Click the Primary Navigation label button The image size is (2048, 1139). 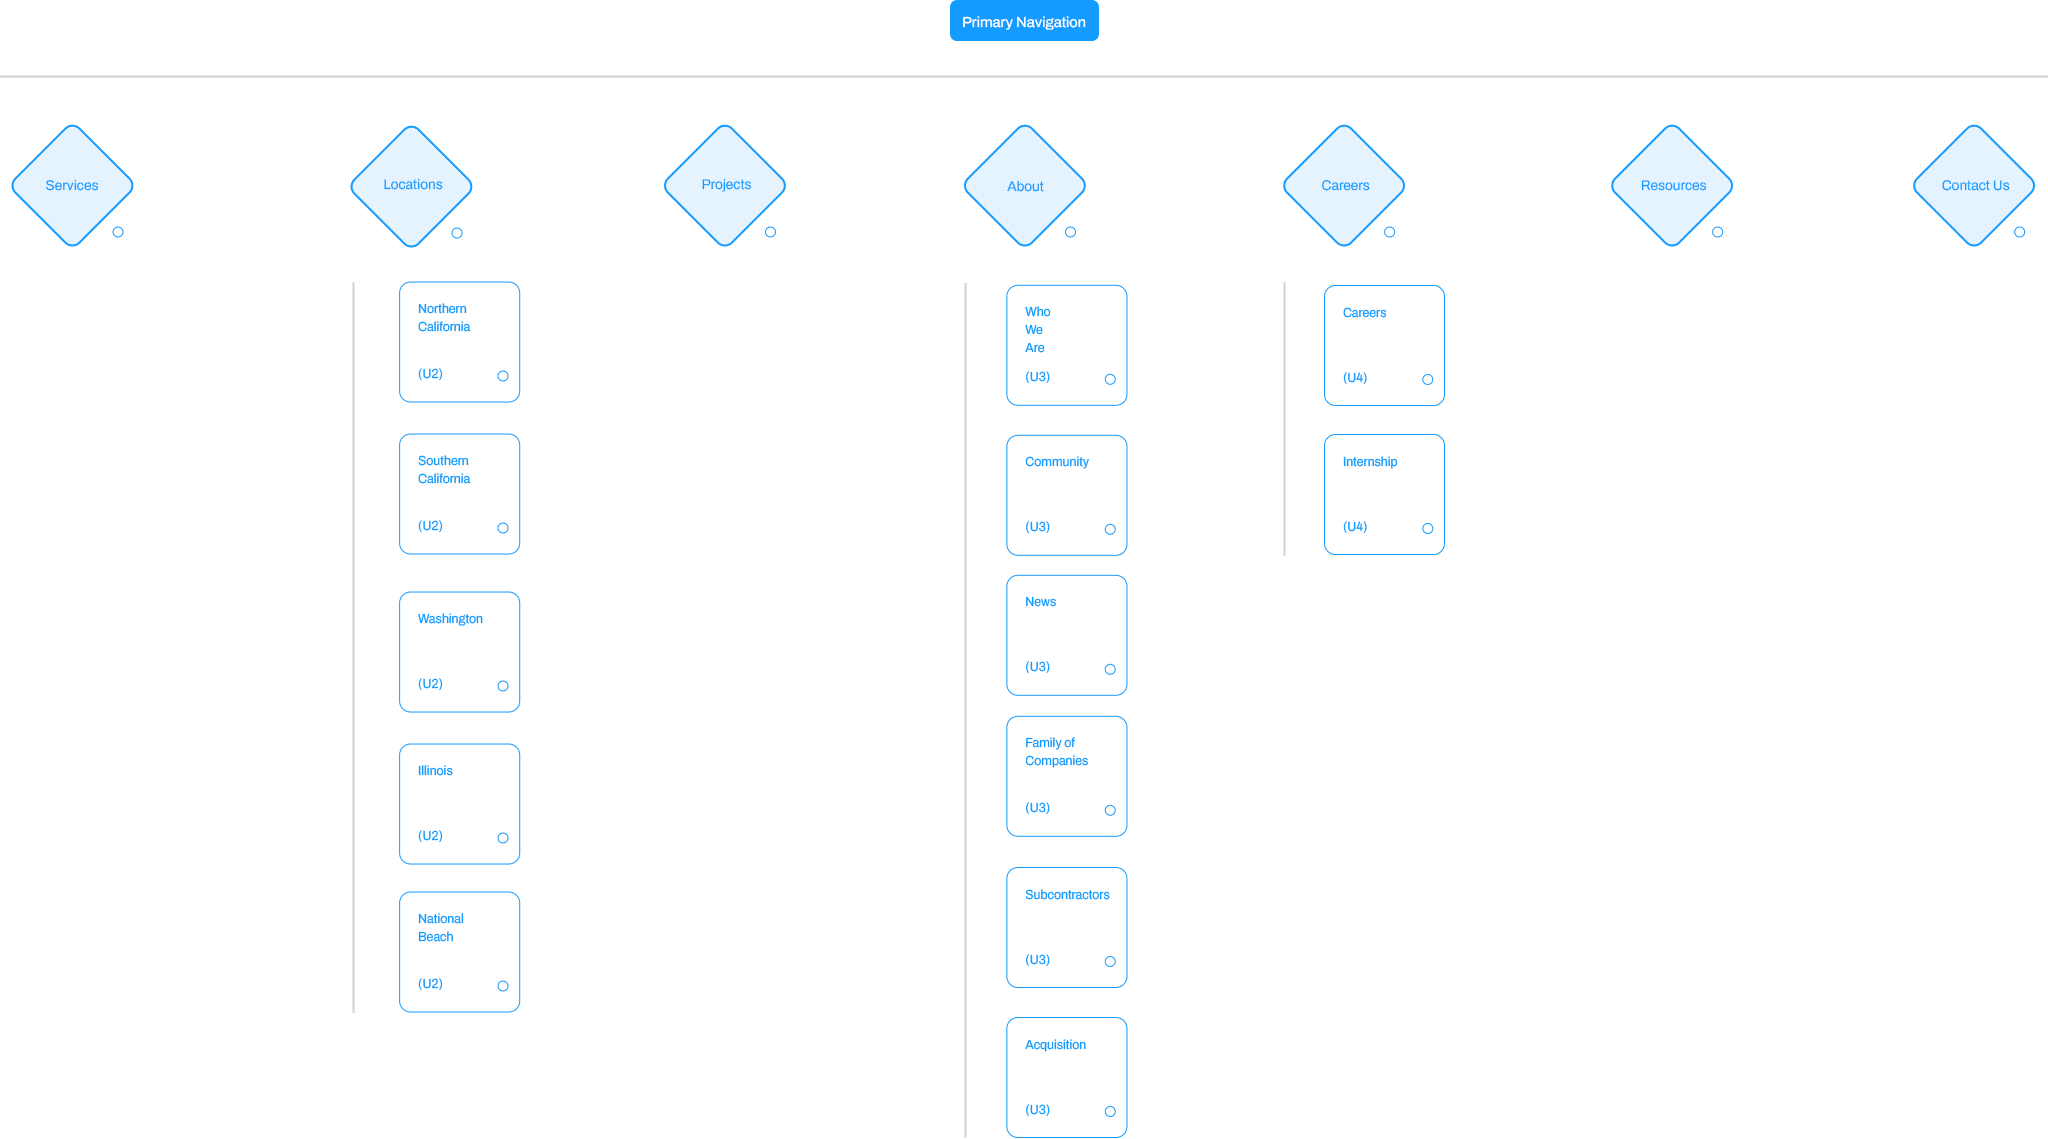click(x=1024, y=21)
